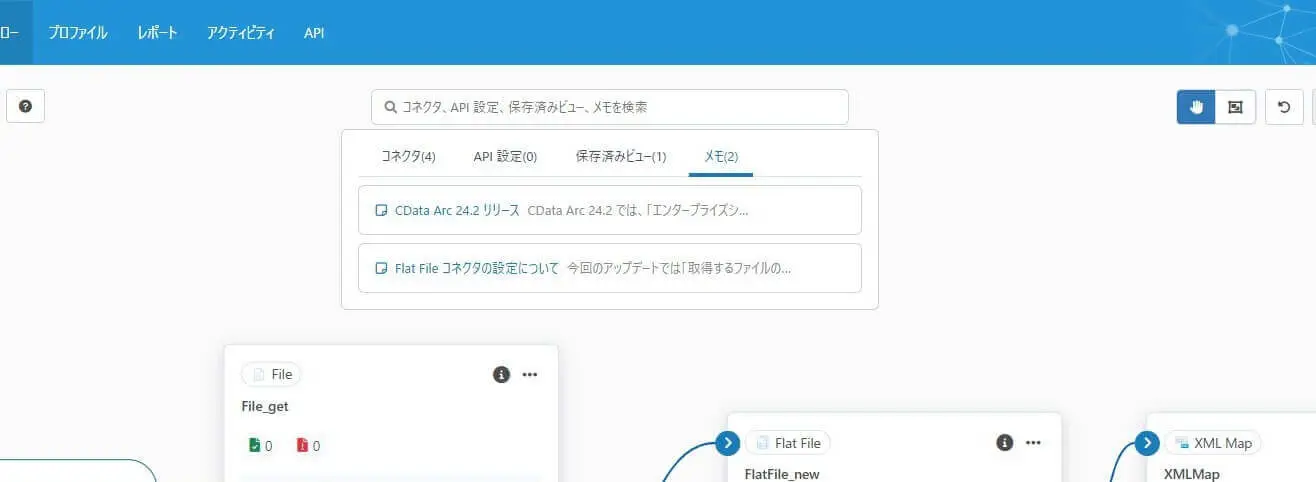Click the help question mark icon
Viewport: 1316px width, 482px height.
(x=26, y=106)
